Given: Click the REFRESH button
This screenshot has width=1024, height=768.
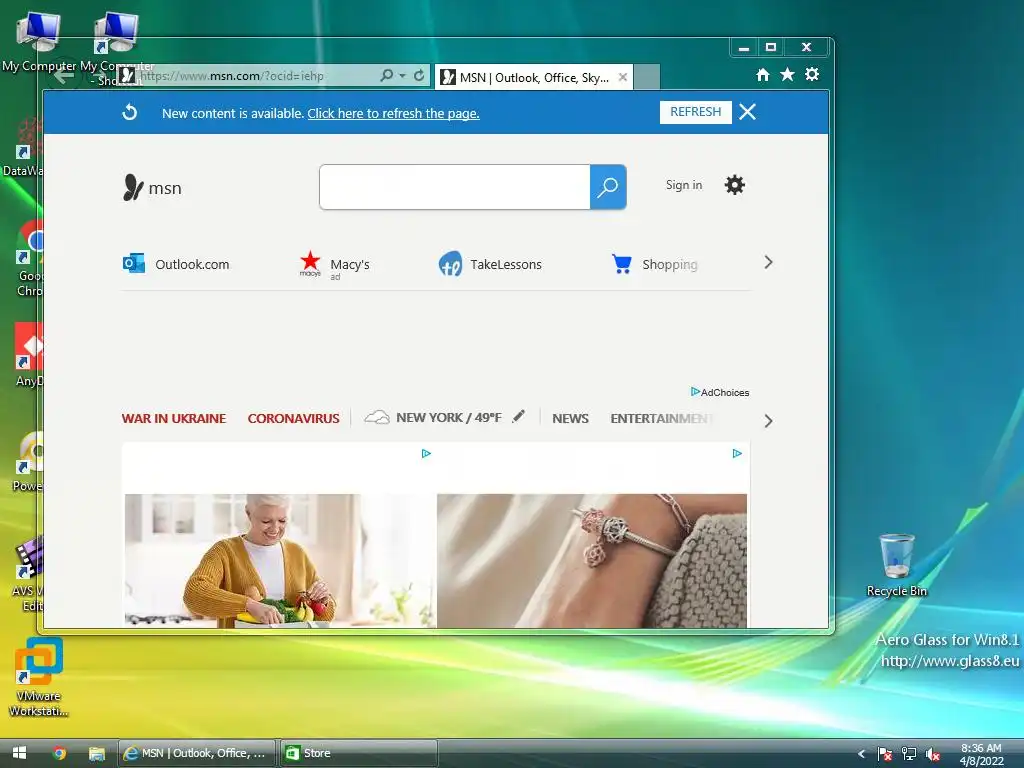Looking at the screenshot, I should click(696, 112).
